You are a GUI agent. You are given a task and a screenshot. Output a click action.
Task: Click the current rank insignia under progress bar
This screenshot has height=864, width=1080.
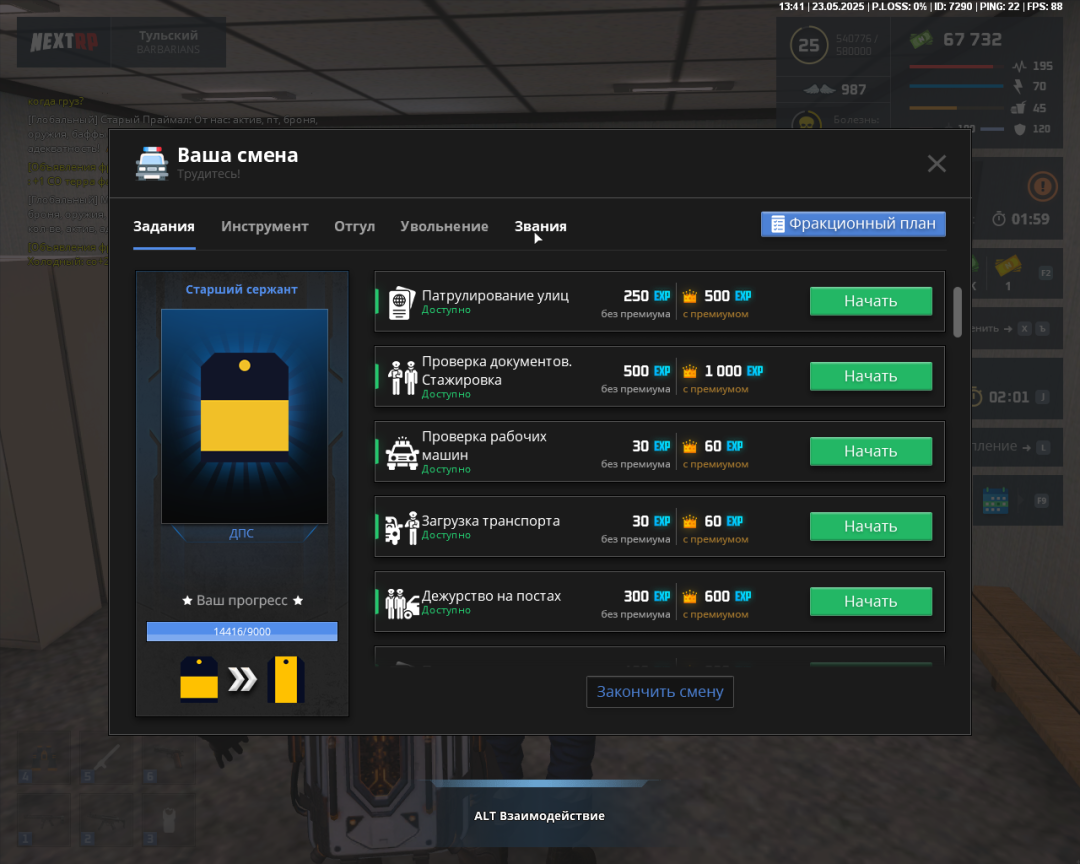(199, 680)
